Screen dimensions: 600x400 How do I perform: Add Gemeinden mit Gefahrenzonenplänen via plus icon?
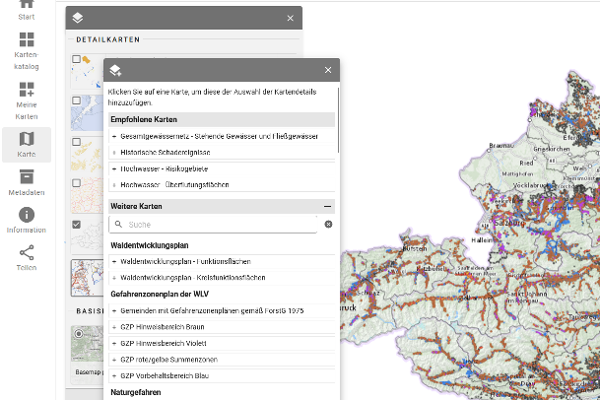pos(114,311)
